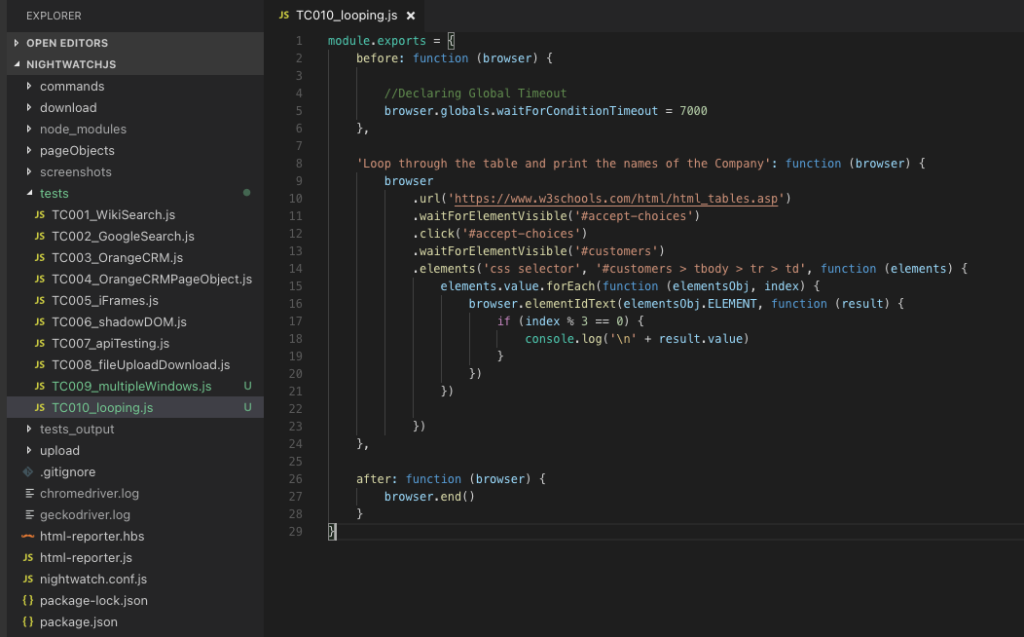Click the U badge next to TC010_looping.js

[247, 407]
